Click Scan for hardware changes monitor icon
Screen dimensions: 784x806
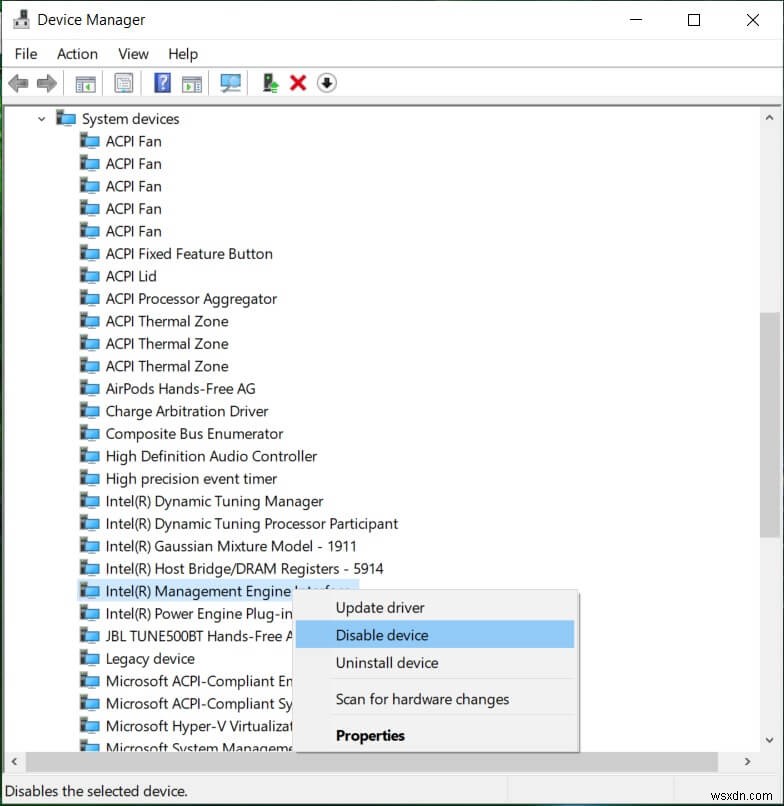coord(230,83)
